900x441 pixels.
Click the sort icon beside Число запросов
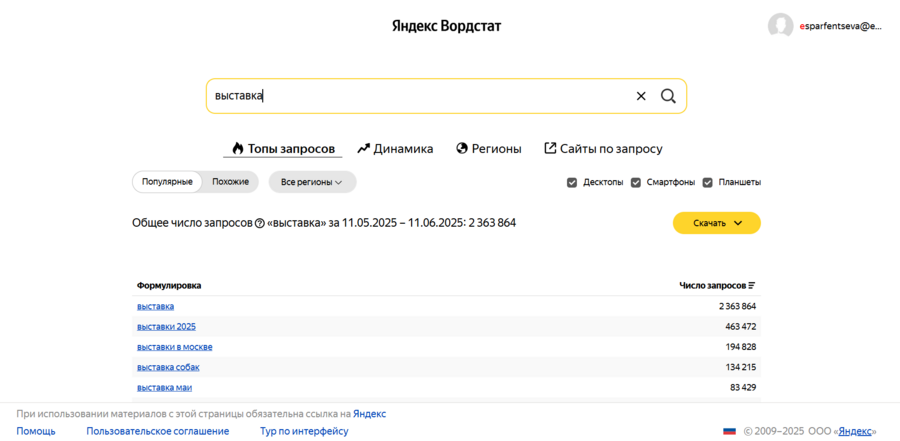tap(752, 286)
